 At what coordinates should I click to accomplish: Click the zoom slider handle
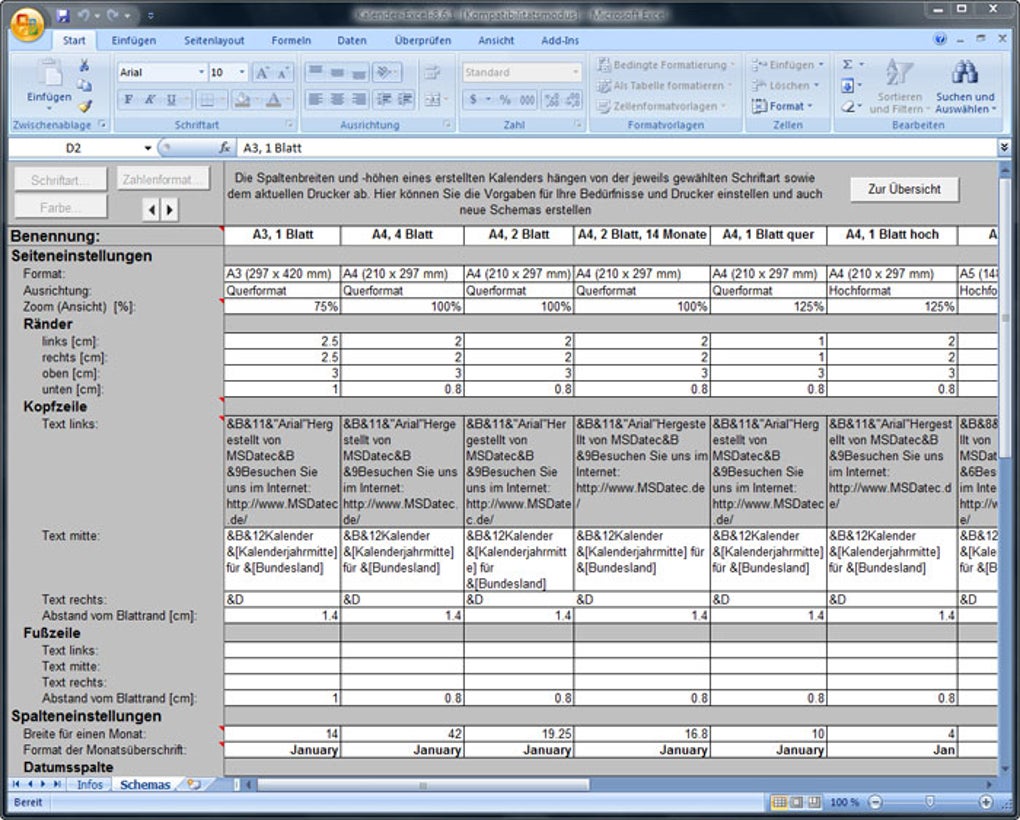click(x=930, y=802)
